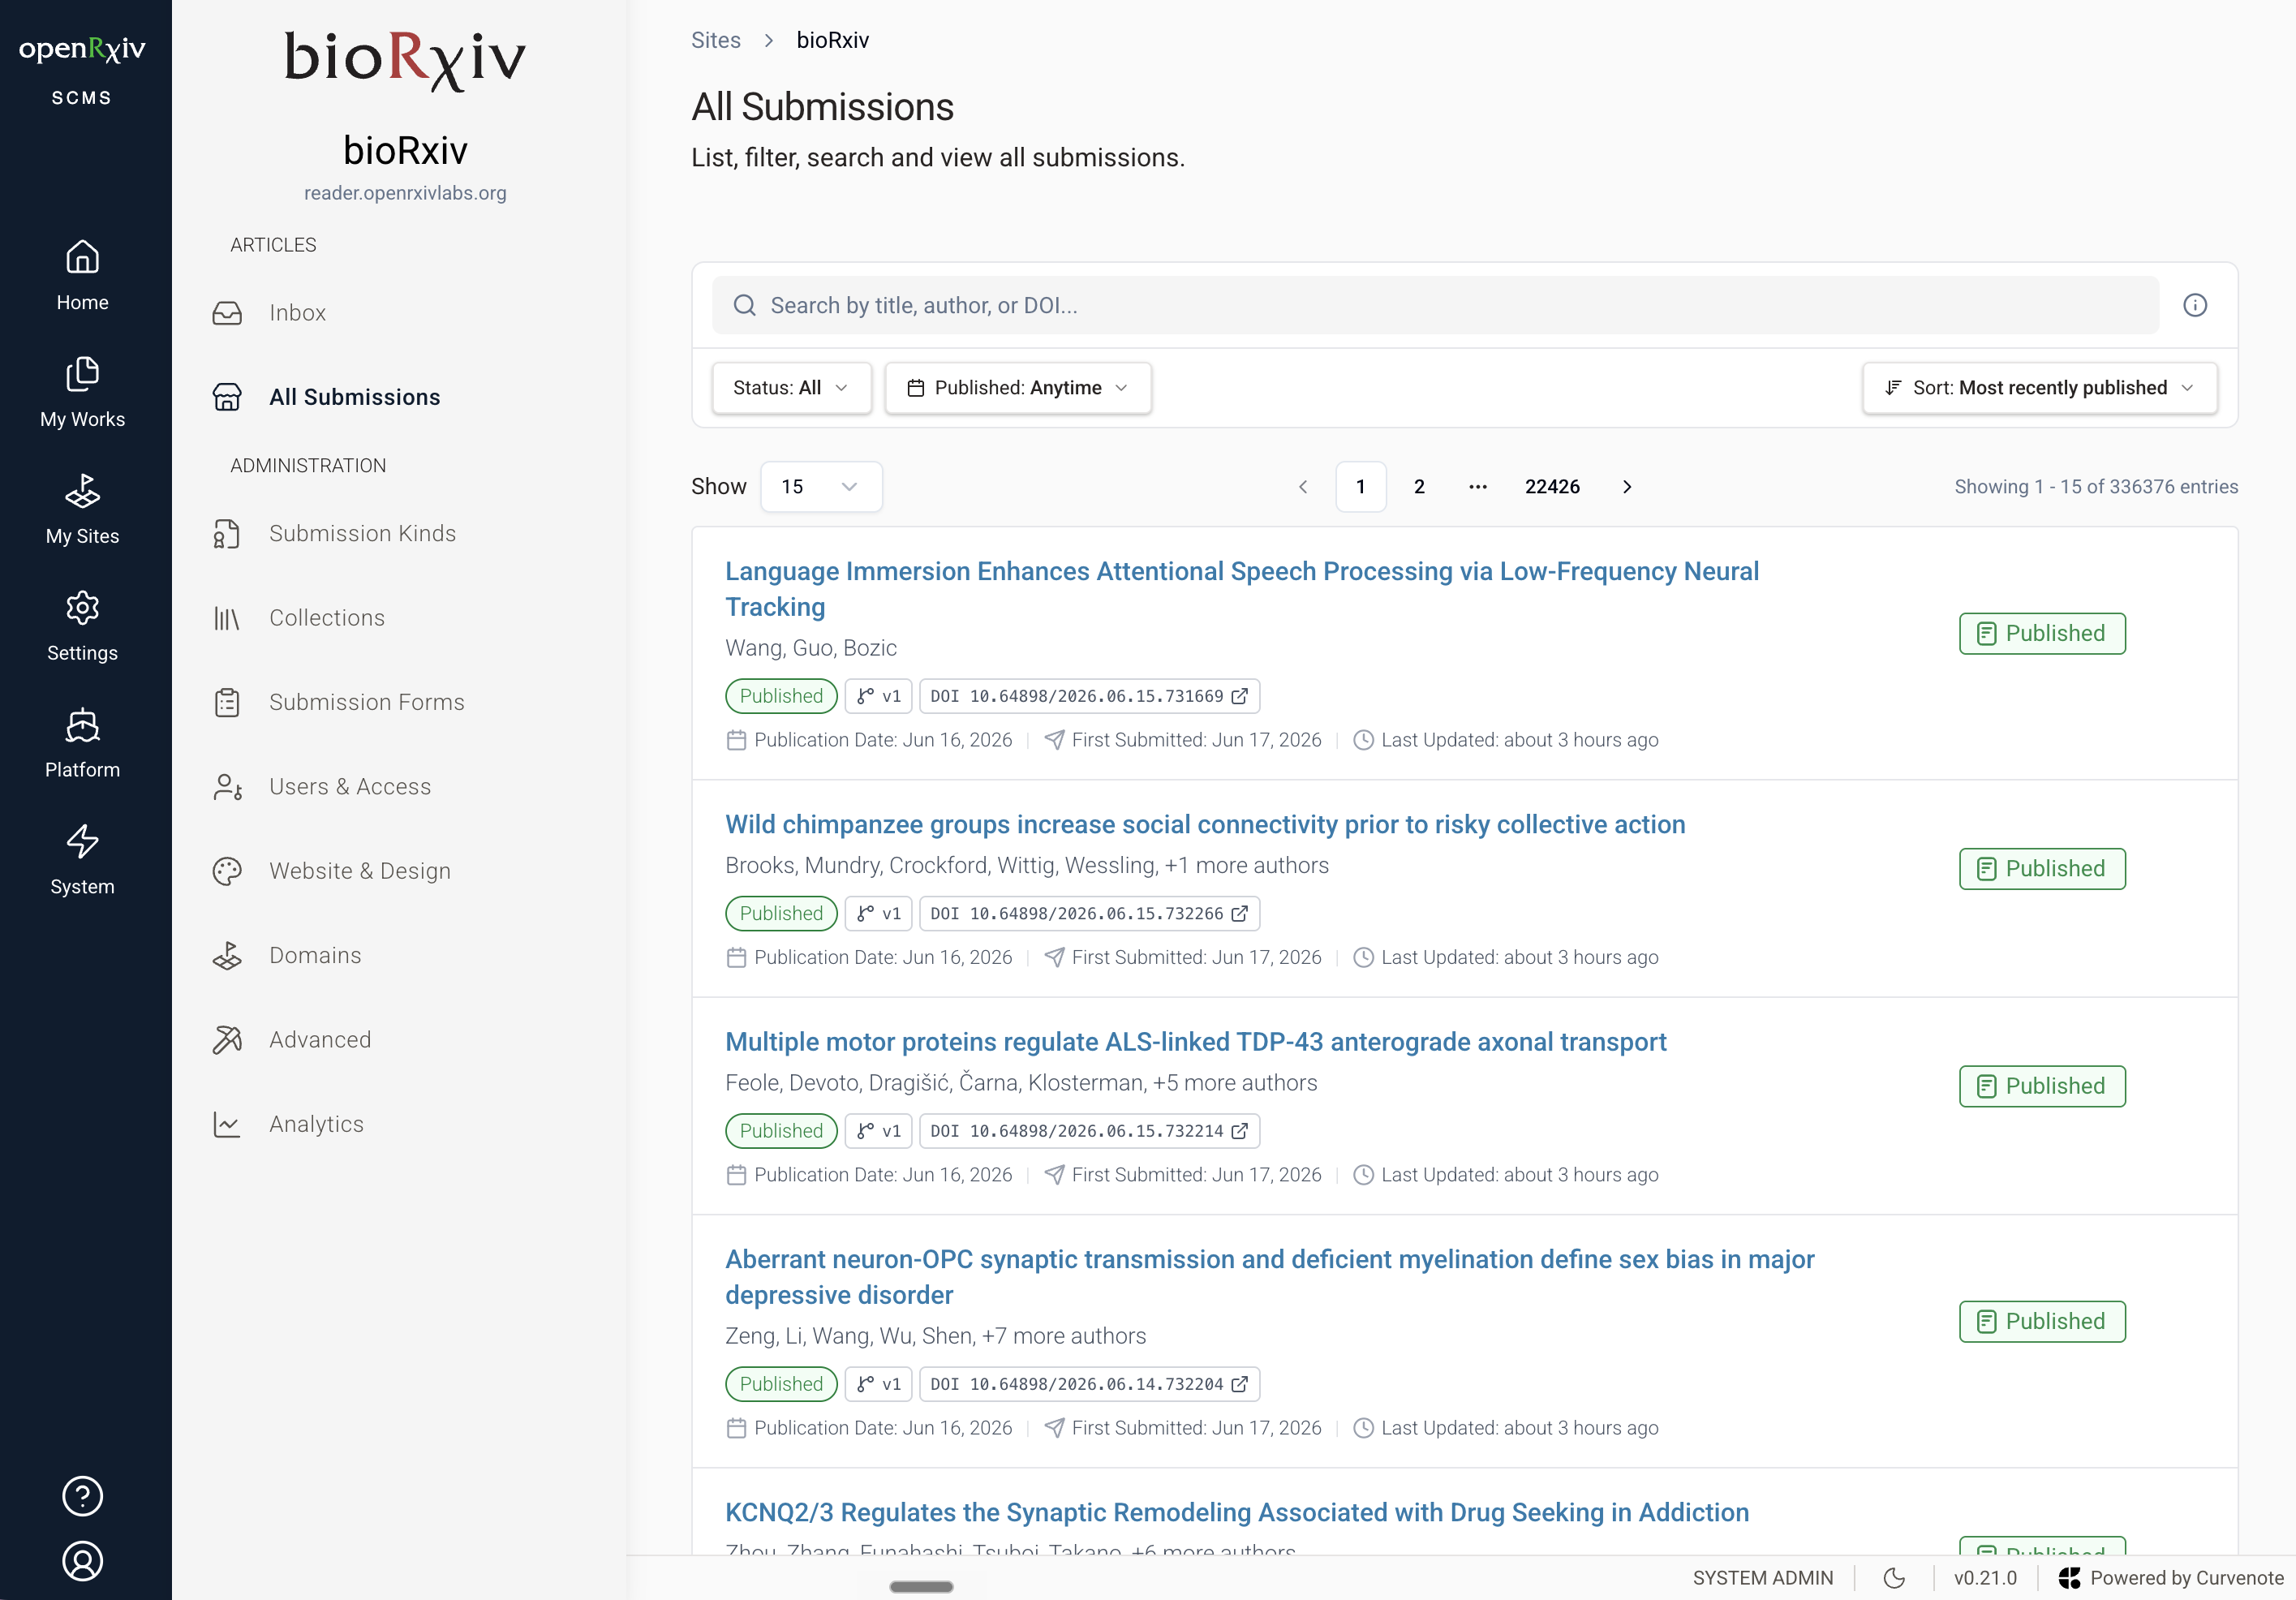
Task: Open Aberrant neuron-OPC synaptic transmission article
Action: click(1270, 1277)
